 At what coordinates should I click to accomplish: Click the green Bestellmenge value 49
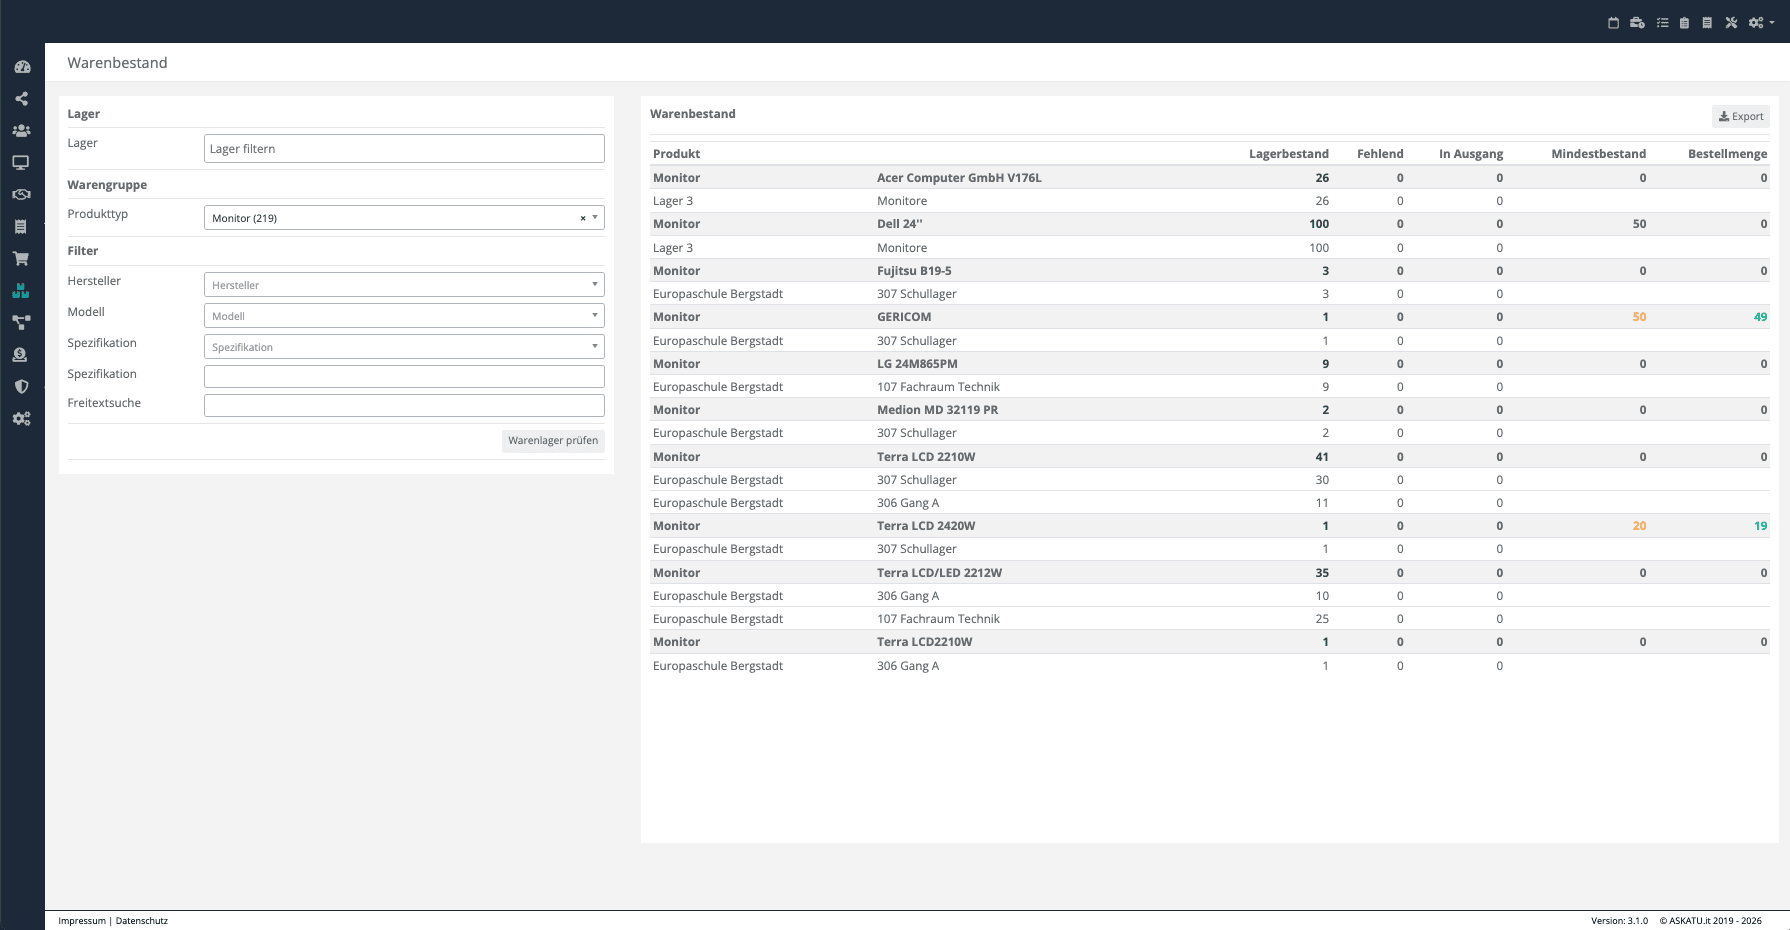pyautogui.click(x=1760, y=317)
